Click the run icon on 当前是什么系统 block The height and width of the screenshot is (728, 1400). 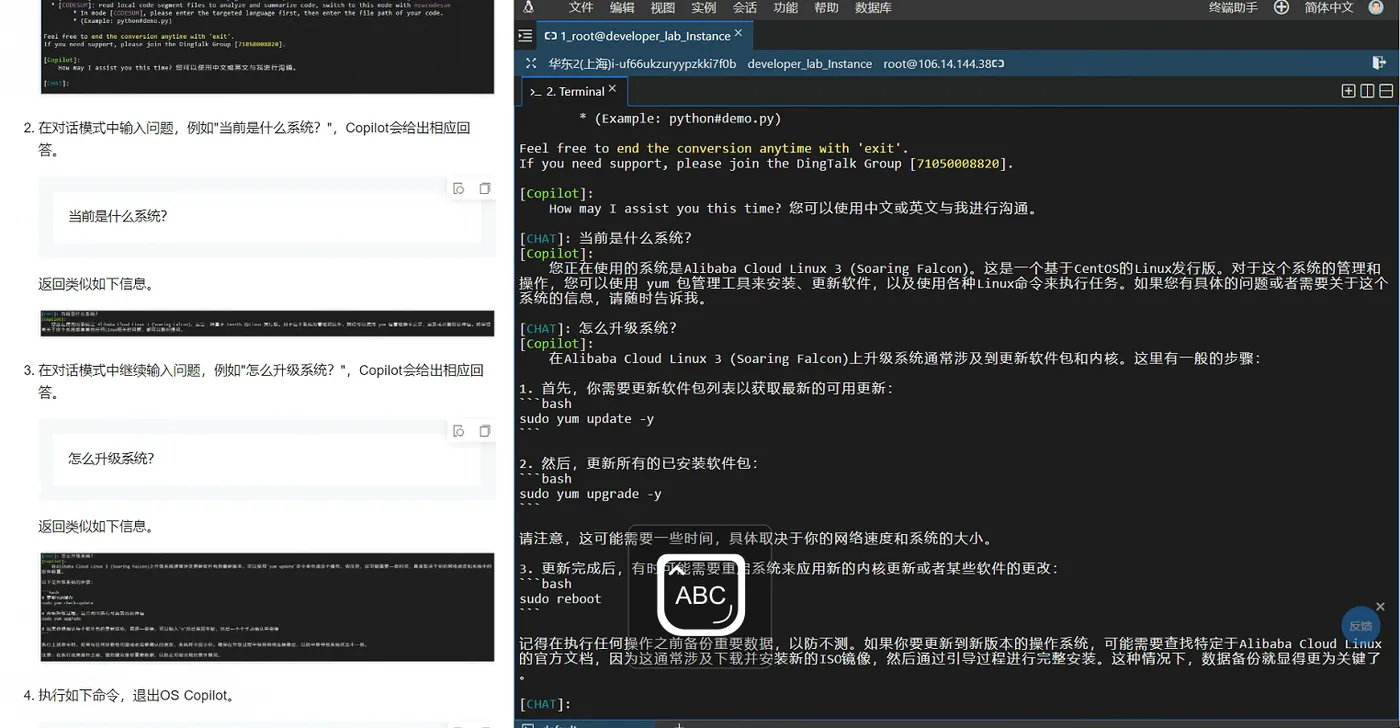point(458,188)
